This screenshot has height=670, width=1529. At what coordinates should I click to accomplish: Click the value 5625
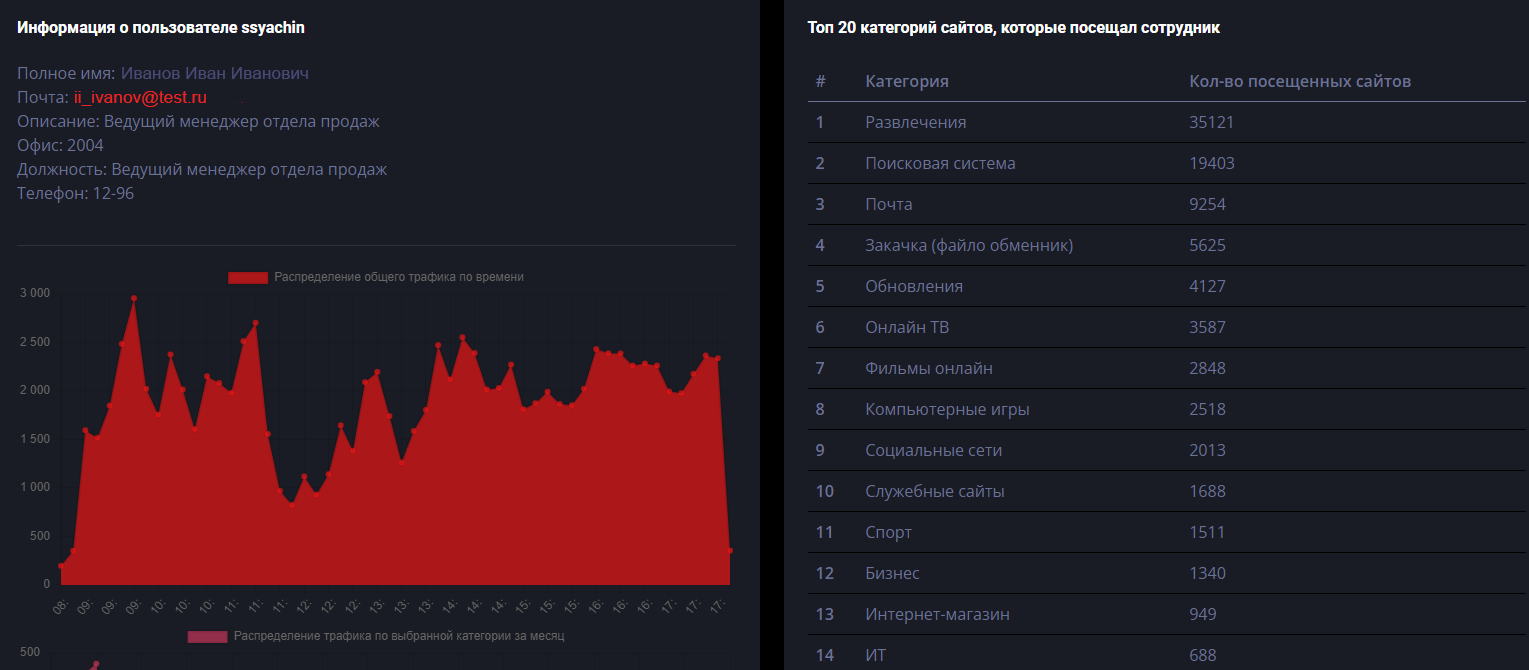pos(1207,245)
